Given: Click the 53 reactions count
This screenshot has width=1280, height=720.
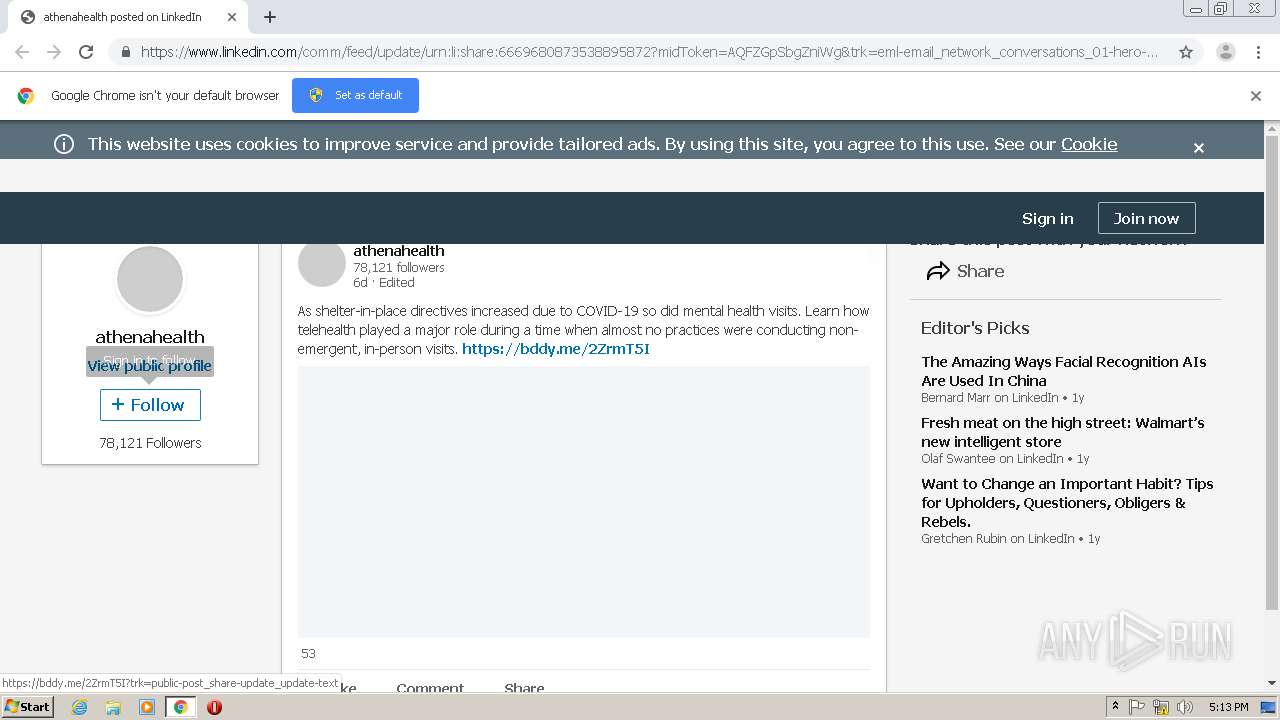Looking at the screenshot, I should click(x=308, y=654).
